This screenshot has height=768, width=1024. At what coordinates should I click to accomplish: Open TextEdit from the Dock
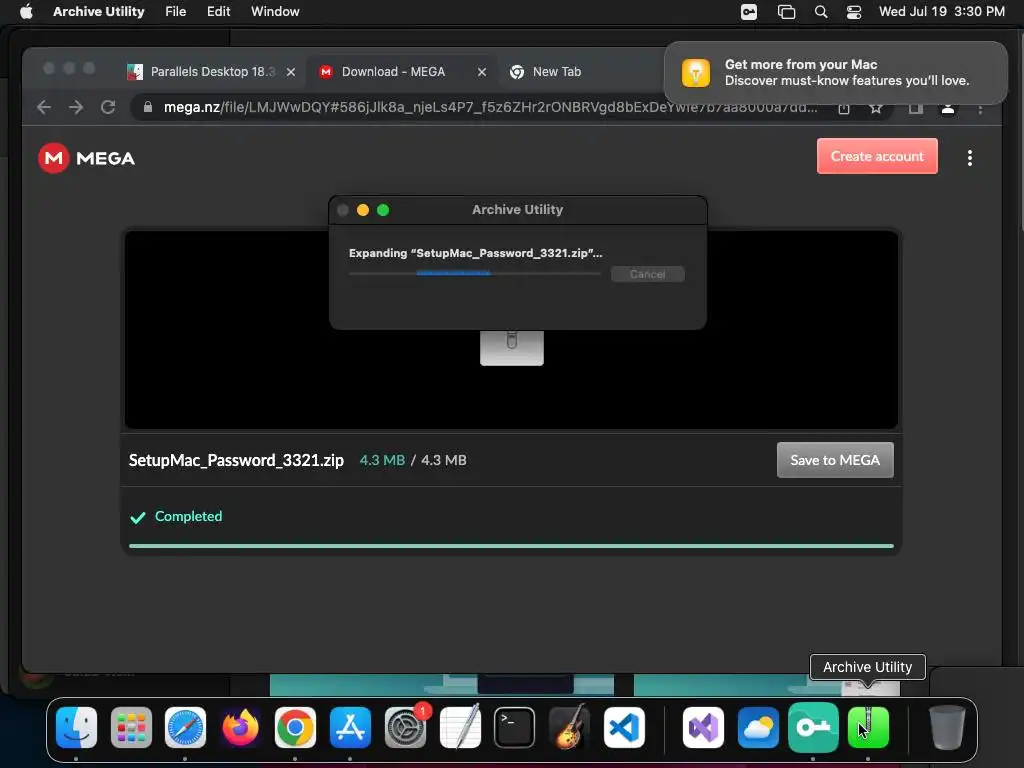(x=460, y=727)
